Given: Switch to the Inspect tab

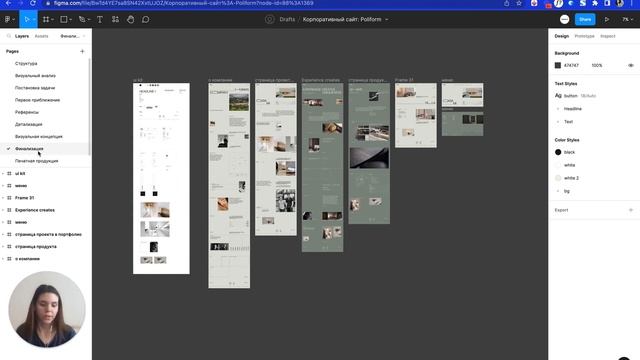Looking at the screenshot, I should click(x=608, y=36).
